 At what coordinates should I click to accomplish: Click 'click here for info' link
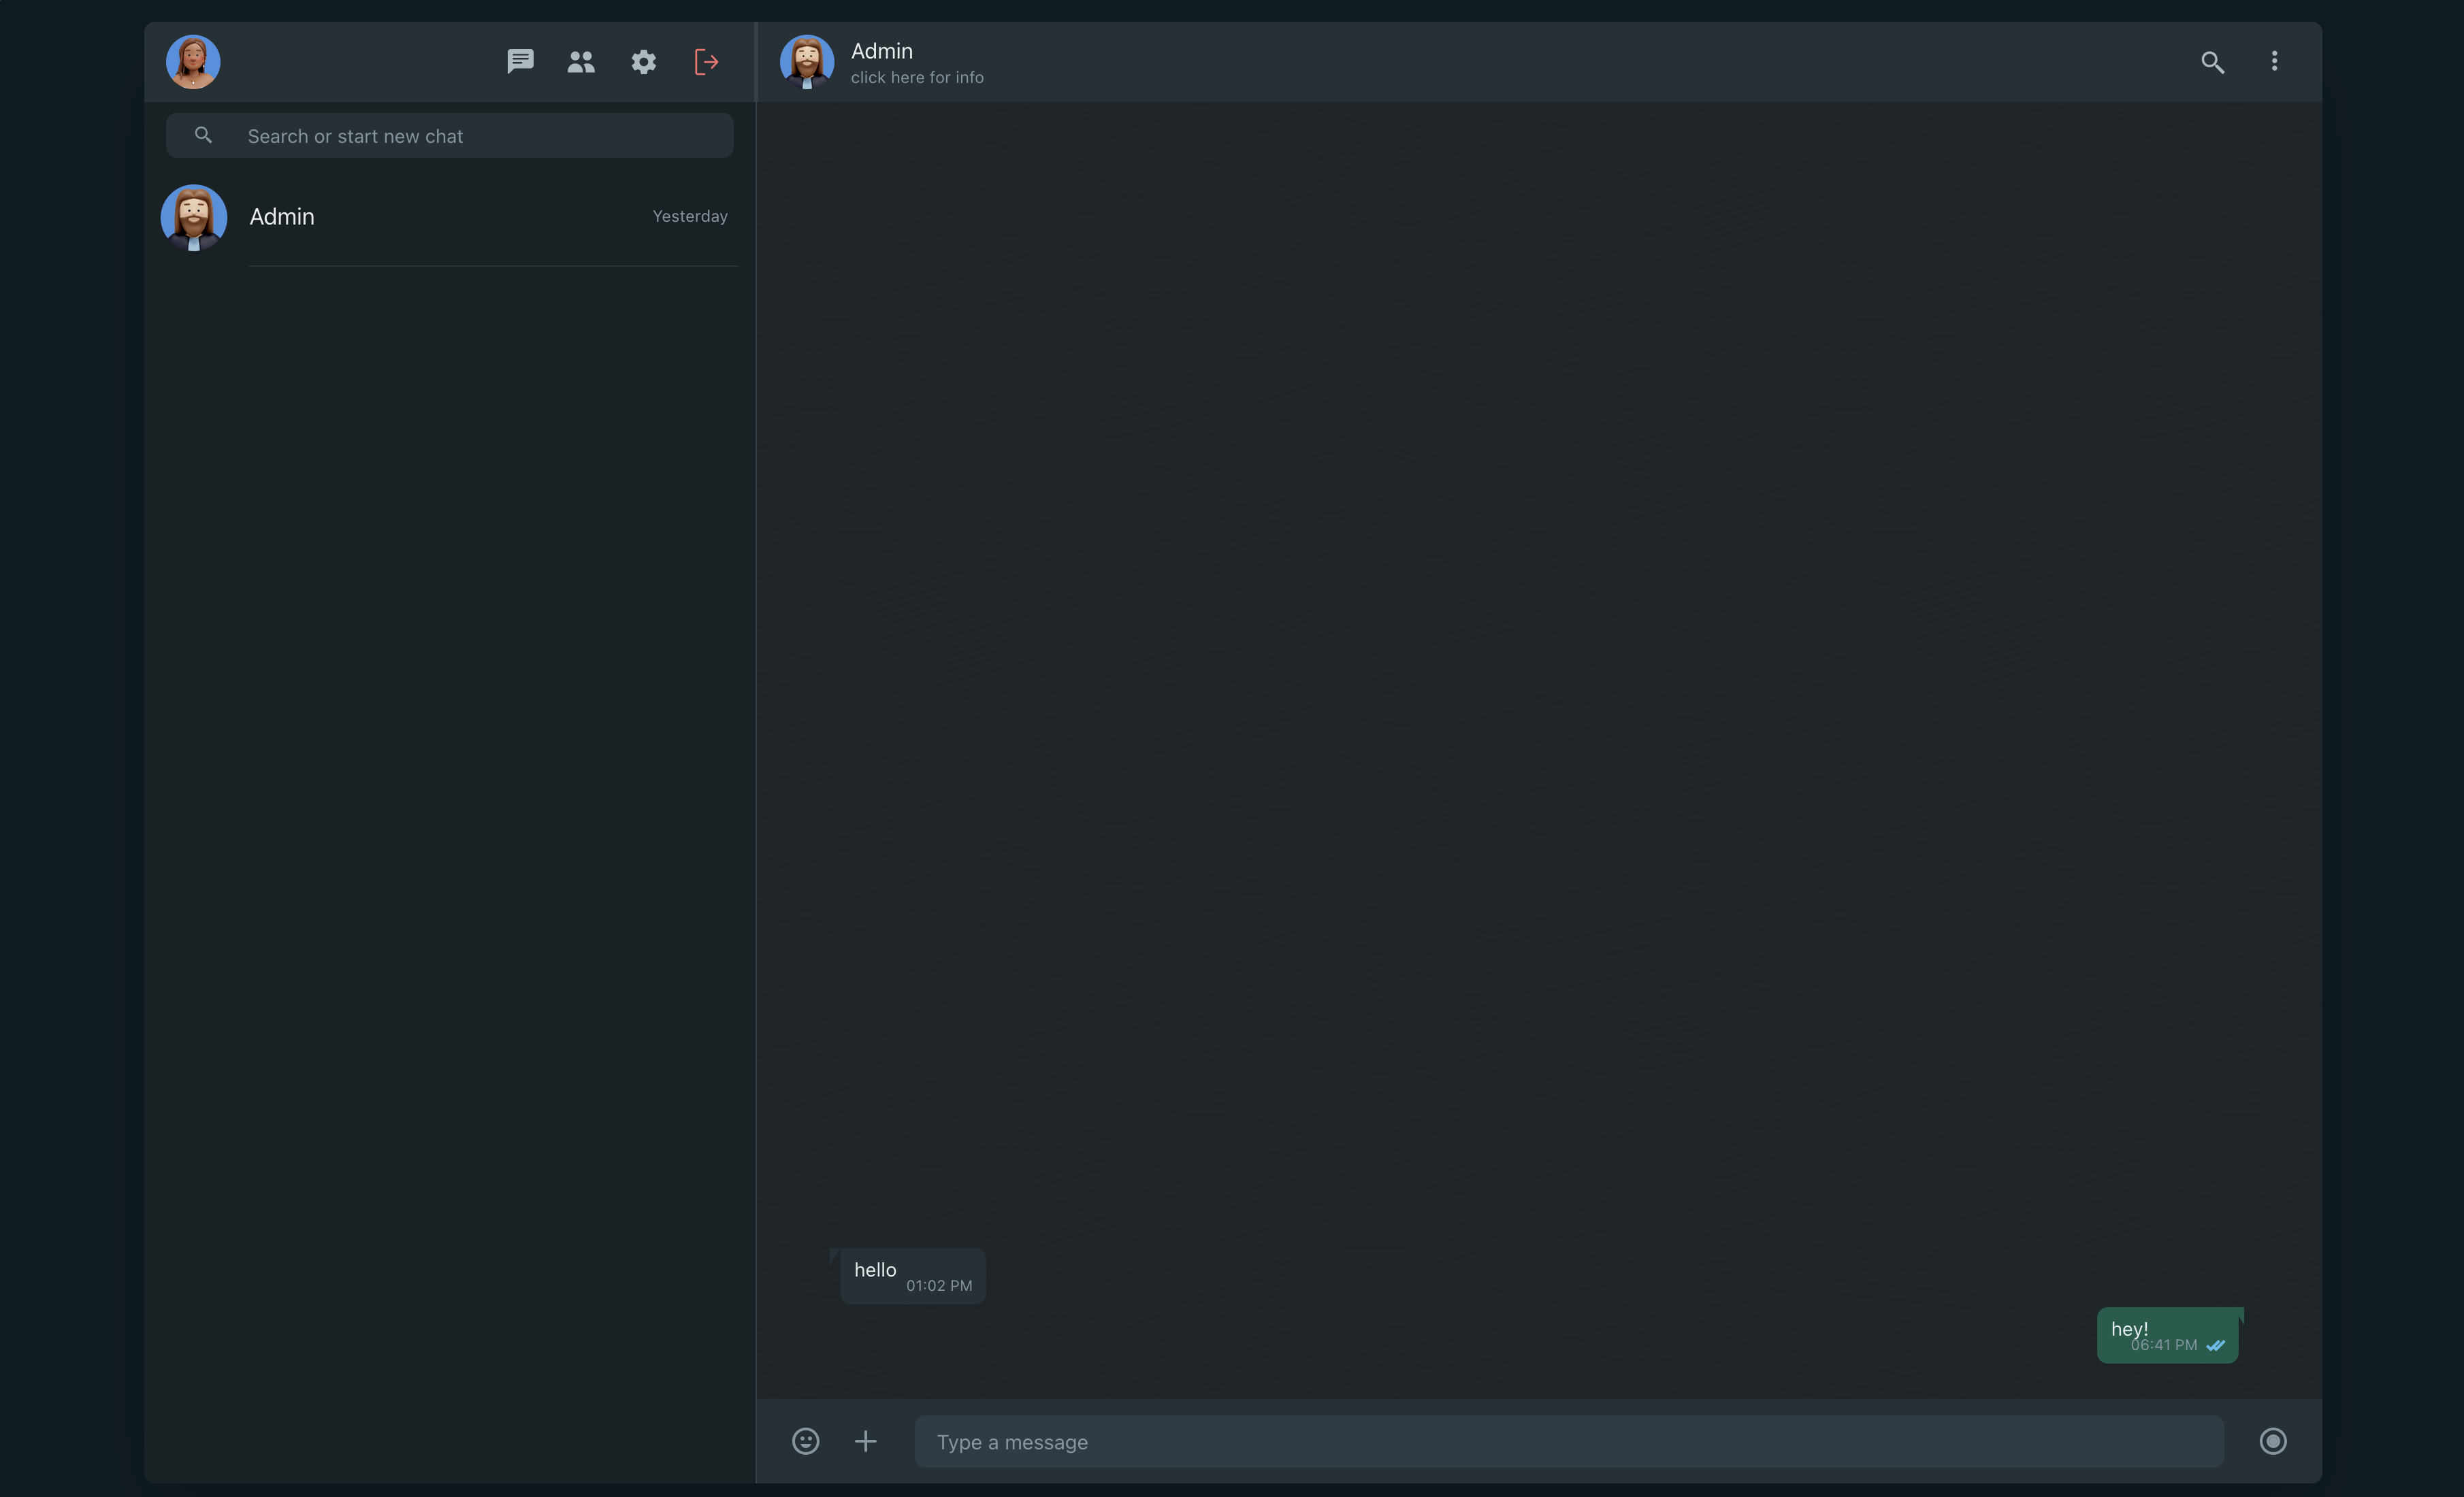(917, 78)
